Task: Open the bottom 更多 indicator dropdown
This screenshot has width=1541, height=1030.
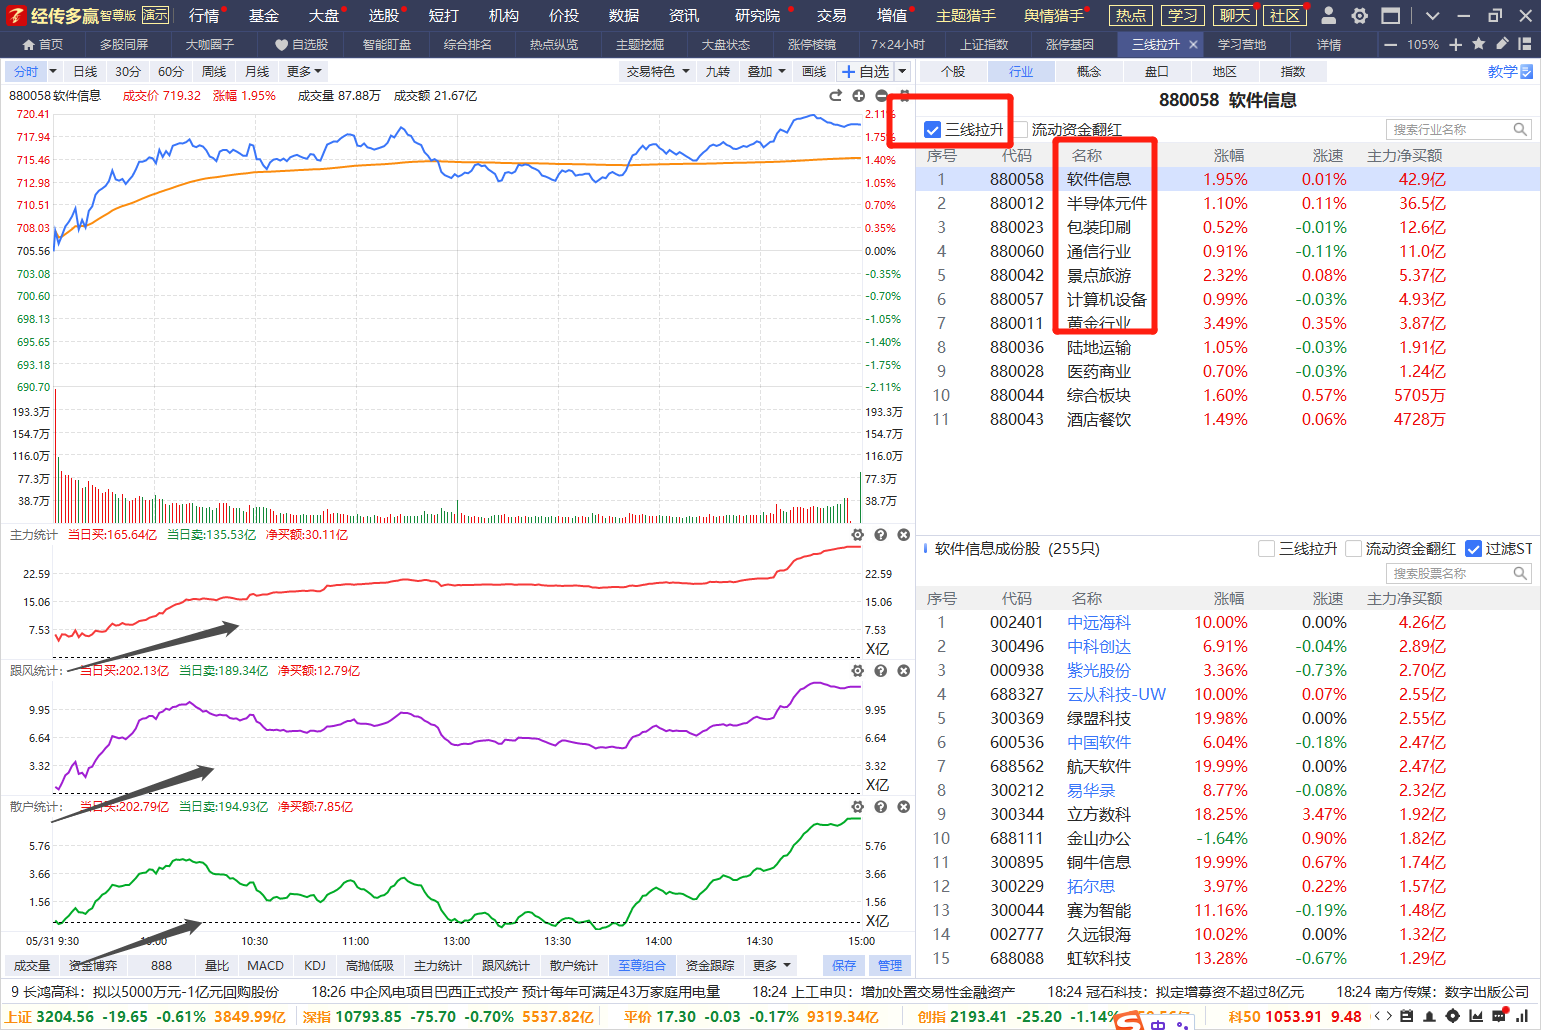Action: tap(771, 966)
